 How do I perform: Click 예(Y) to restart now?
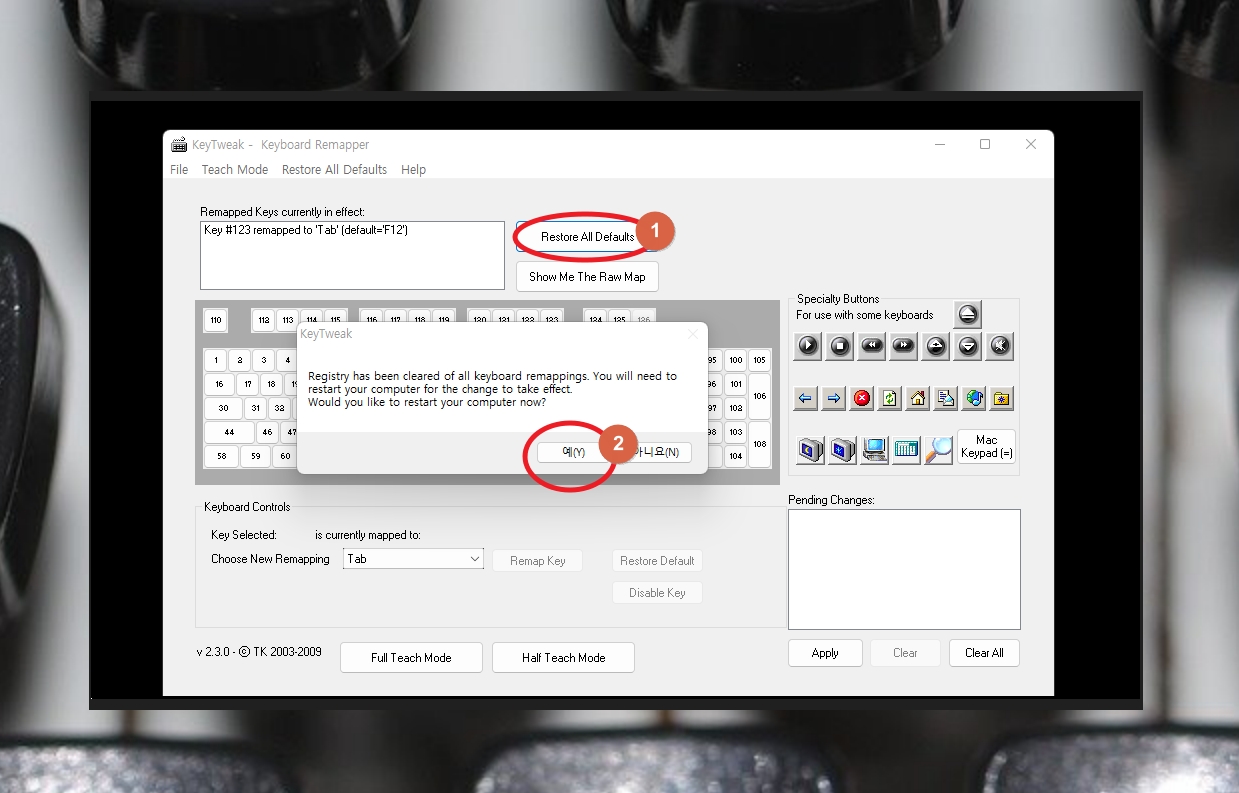(574, 452)
